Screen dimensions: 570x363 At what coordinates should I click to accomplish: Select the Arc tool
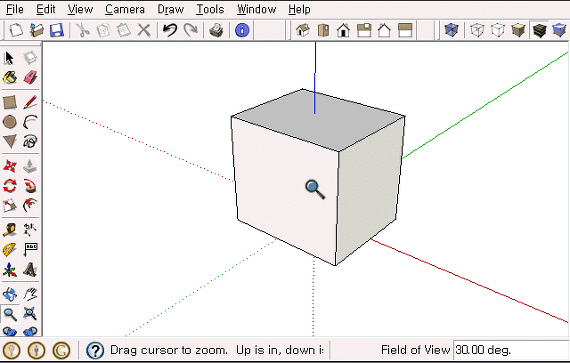point(30,122)
